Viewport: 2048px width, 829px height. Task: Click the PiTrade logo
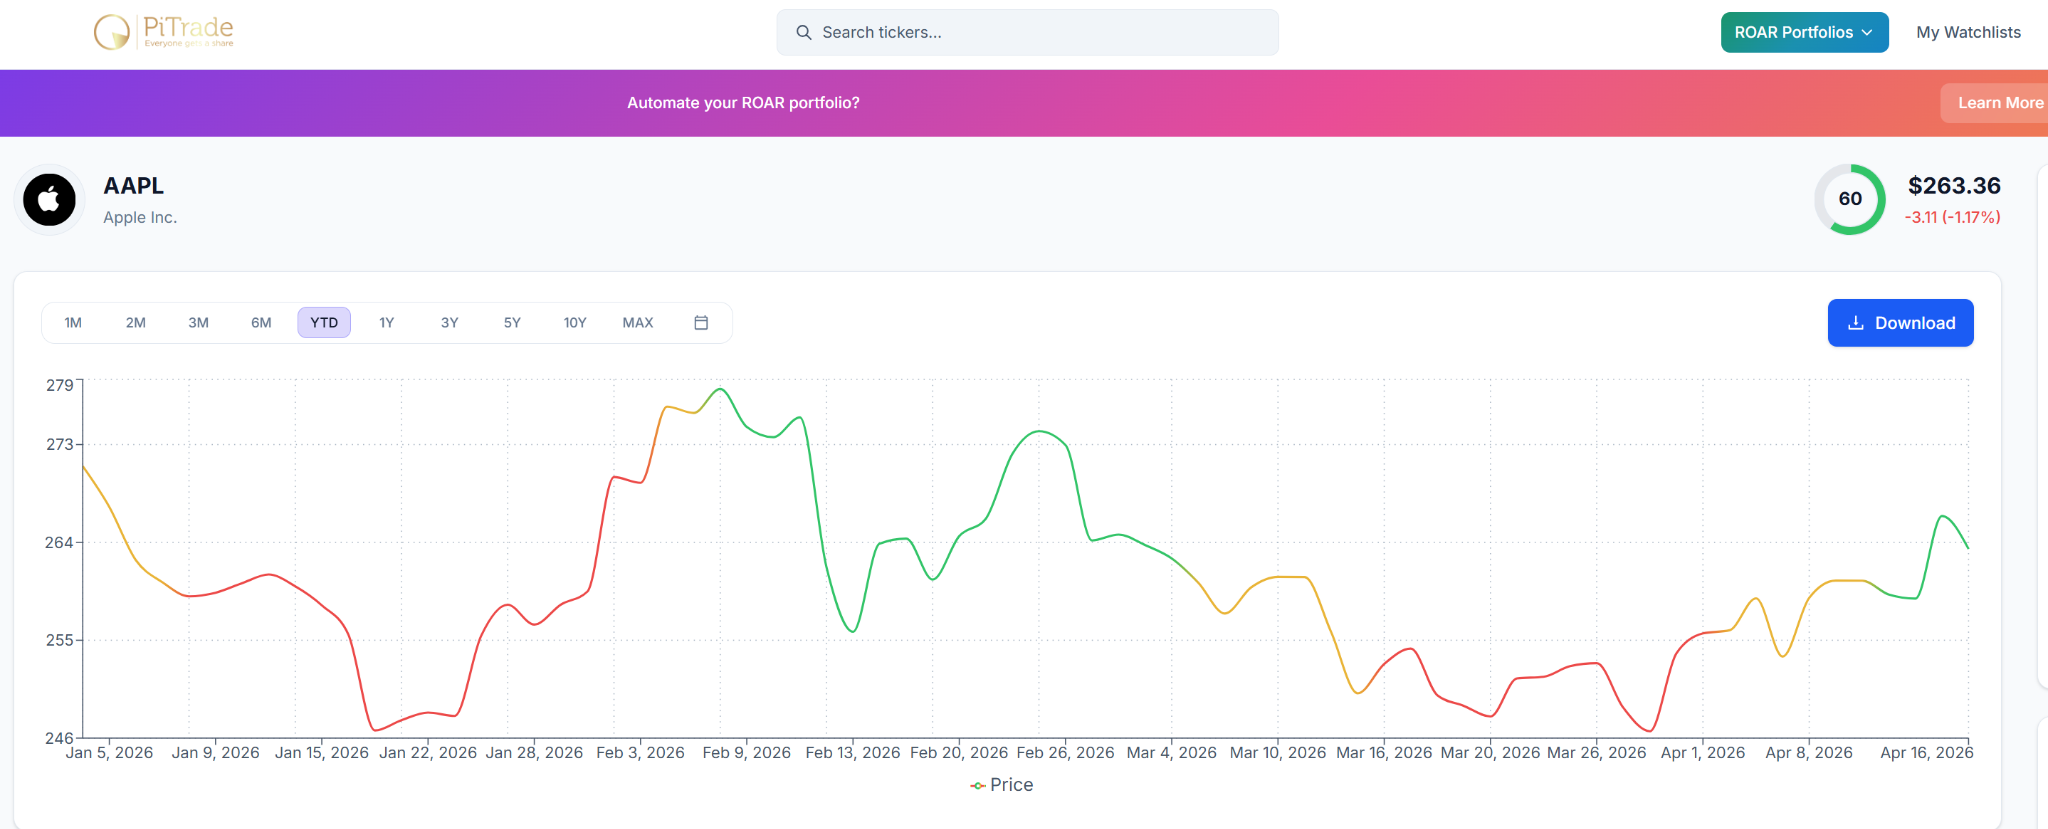(164, 32)
